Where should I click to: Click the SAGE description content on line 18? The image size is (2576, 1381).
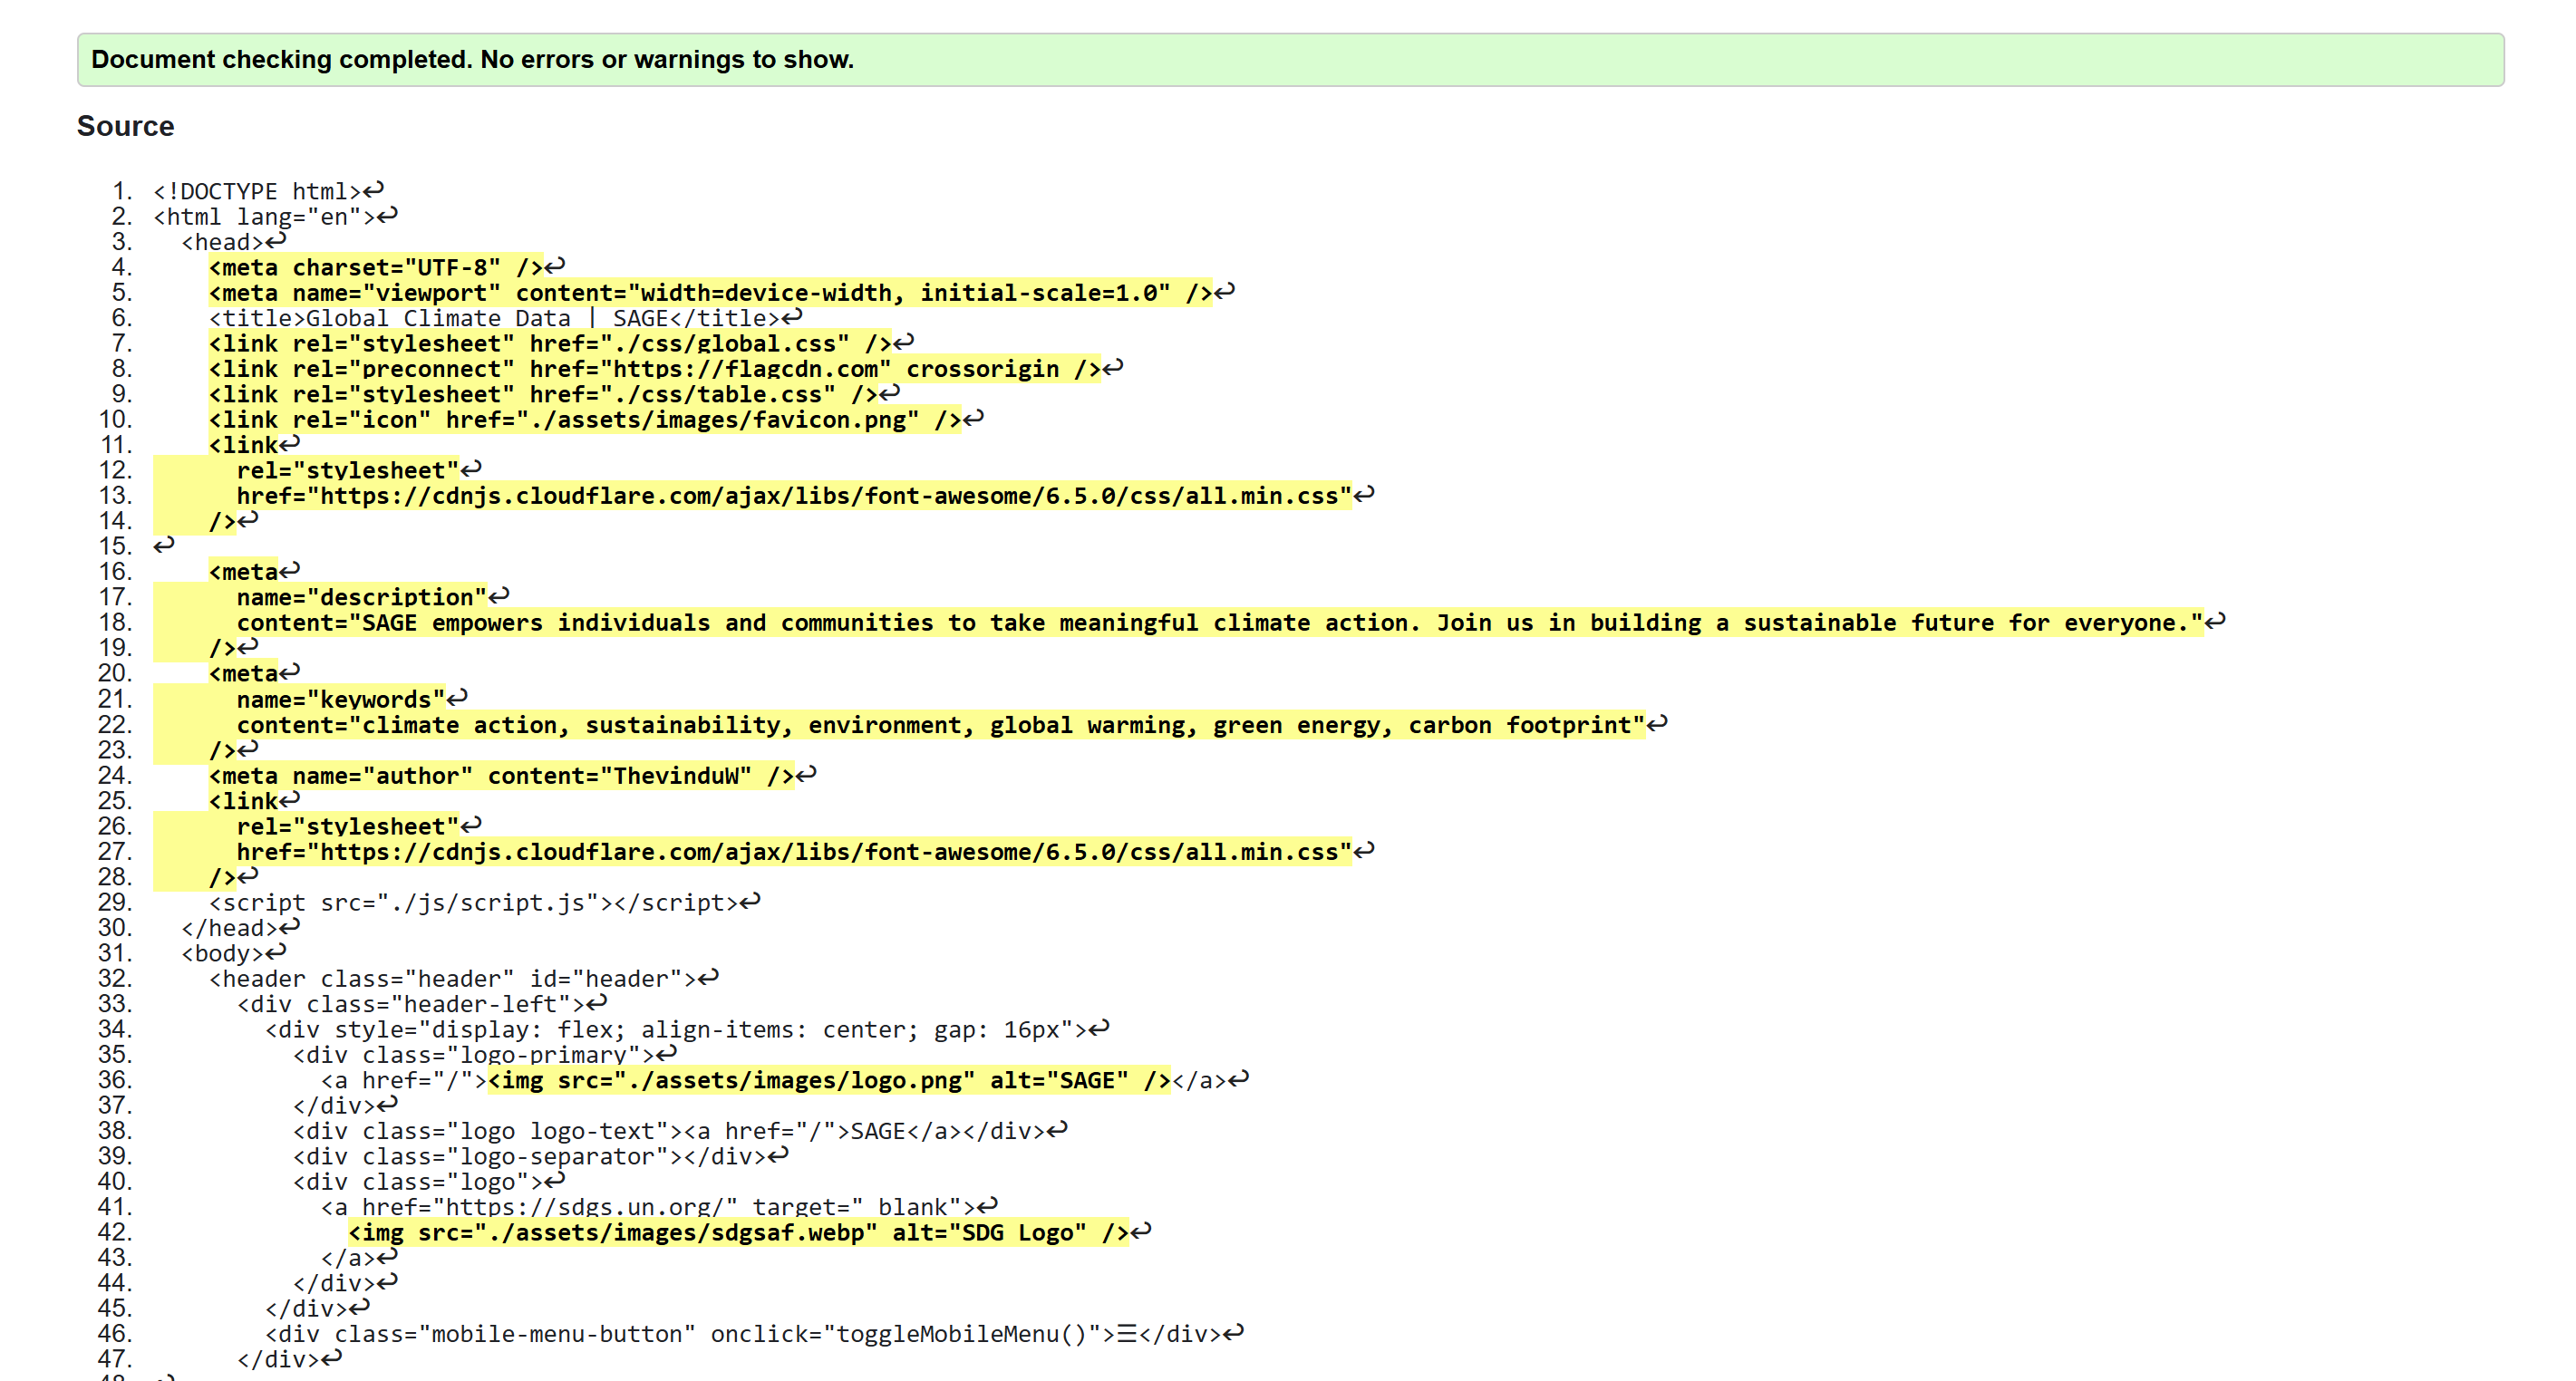pos(1200,622)
